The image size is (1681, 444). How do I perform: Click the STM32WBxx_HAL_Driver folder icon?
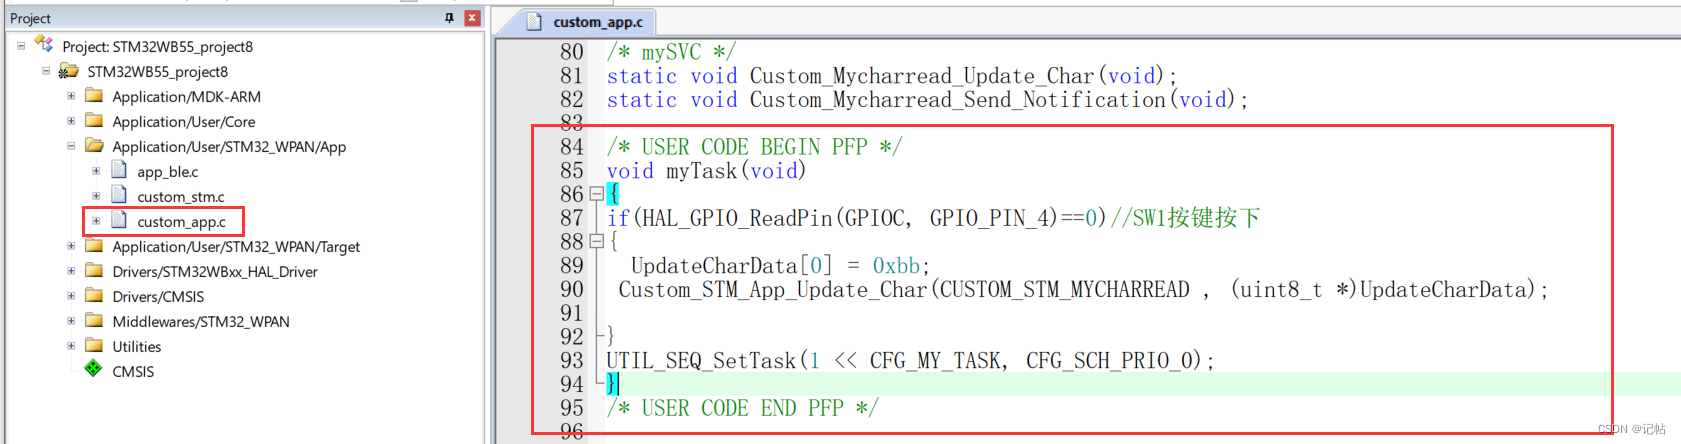94,271
